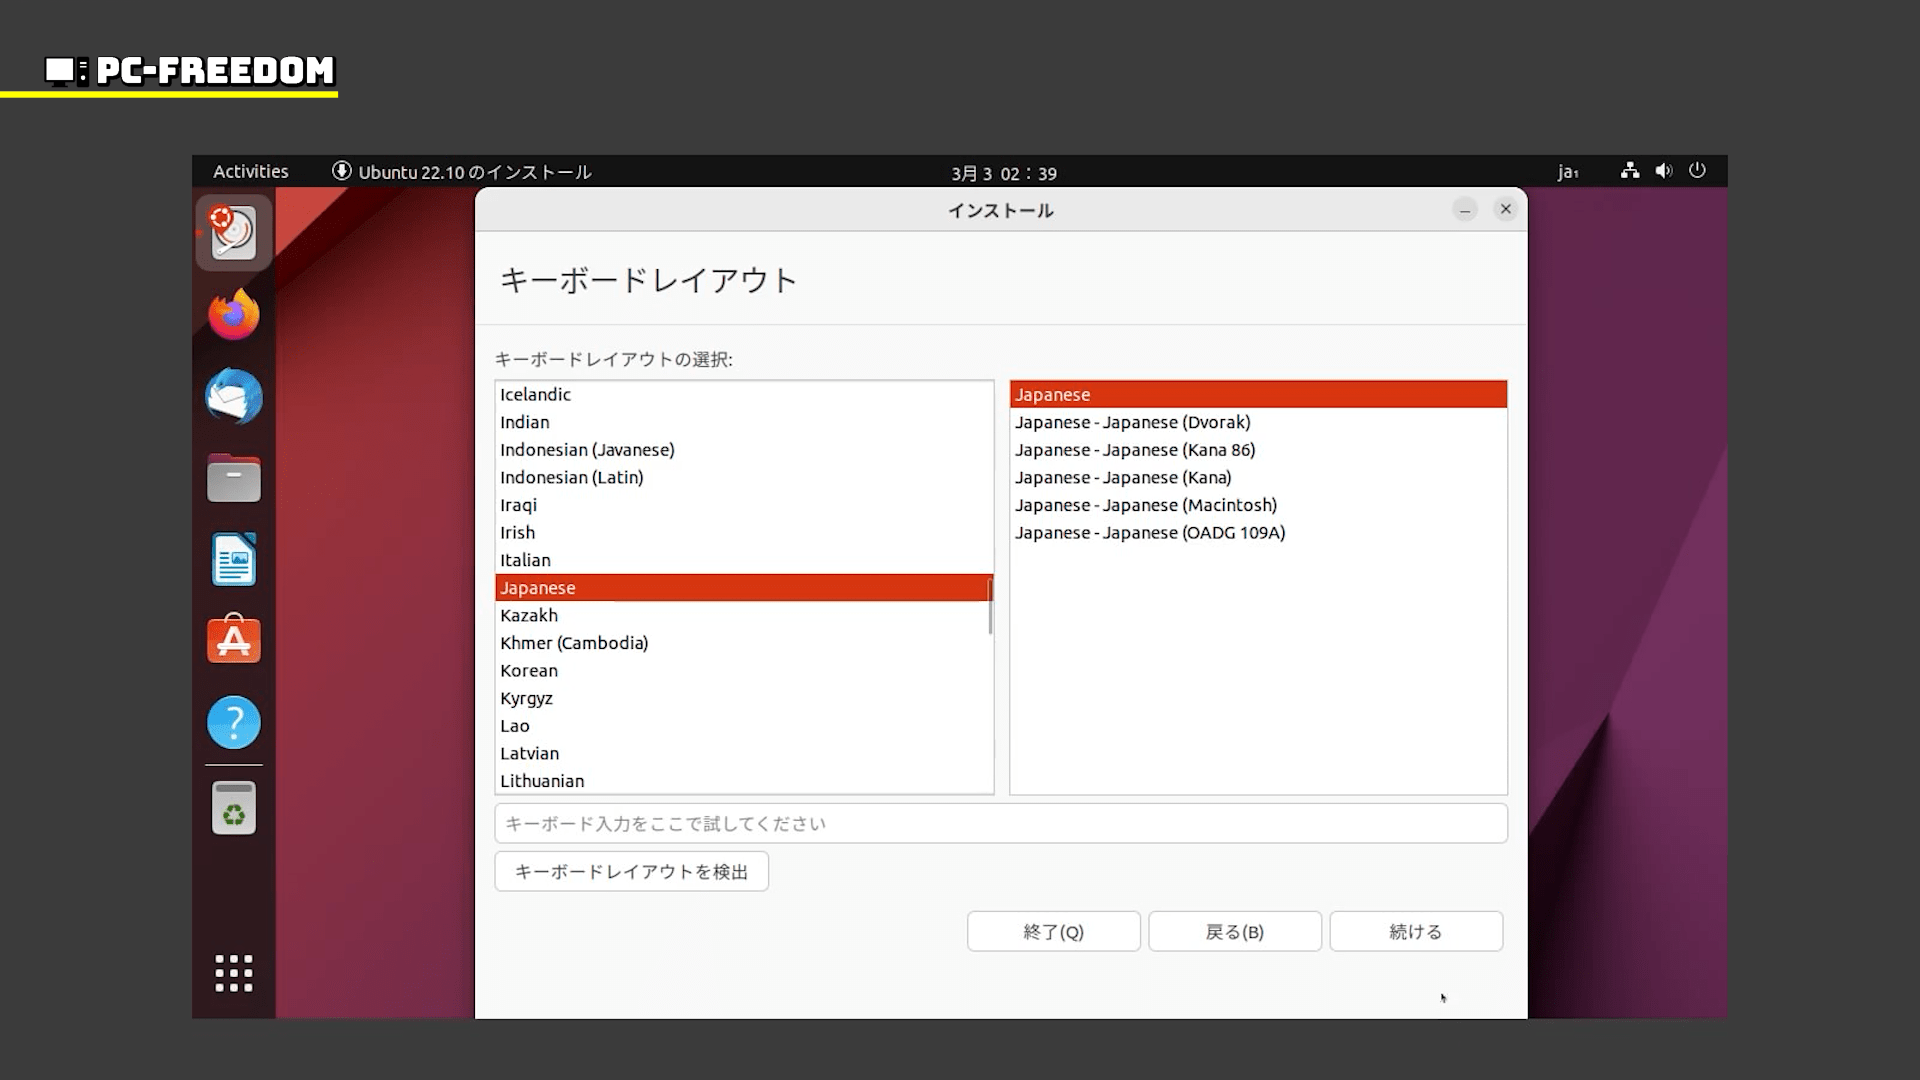
Task: Open the Ubuntu 22.10 installer app menu
Action: (462, 172)
